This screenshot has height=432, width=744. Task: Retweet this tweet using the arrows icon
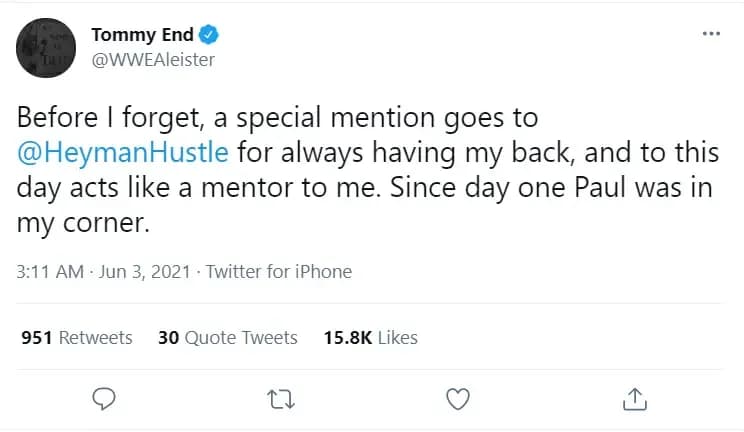pos(281,399)
